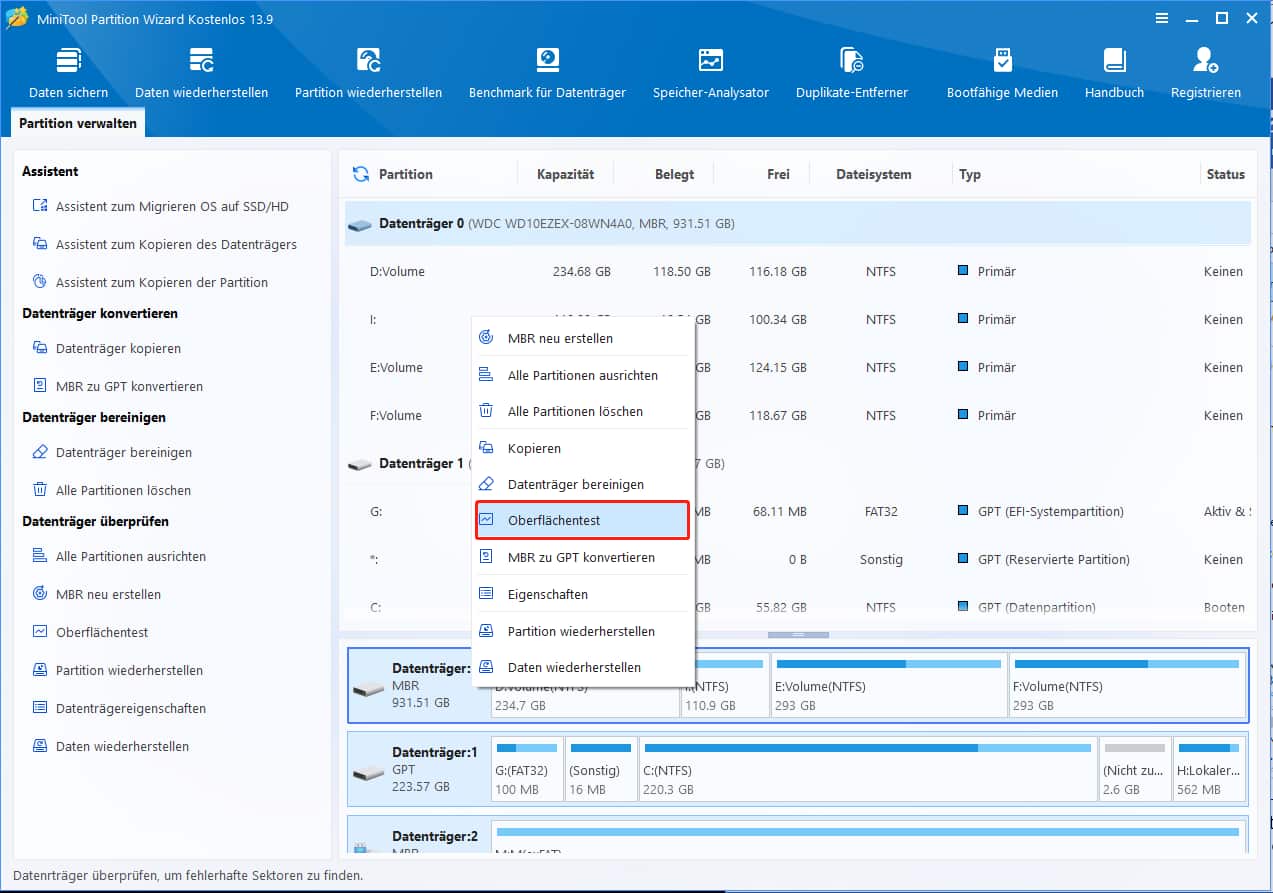Screen dimensions: 1273x893
Task: Click Kopieren in the context menu
Action: (583, 448)
